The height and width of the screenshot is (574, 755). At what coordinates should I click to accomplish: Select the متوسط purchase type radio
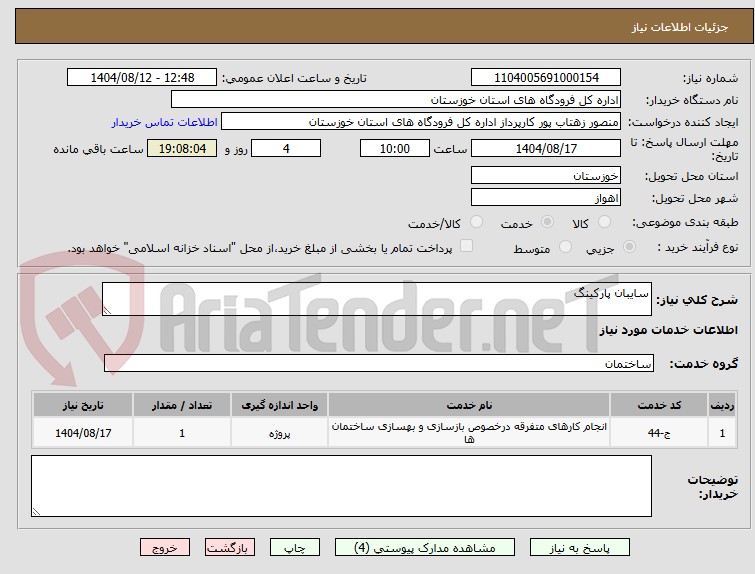[565, 247]
